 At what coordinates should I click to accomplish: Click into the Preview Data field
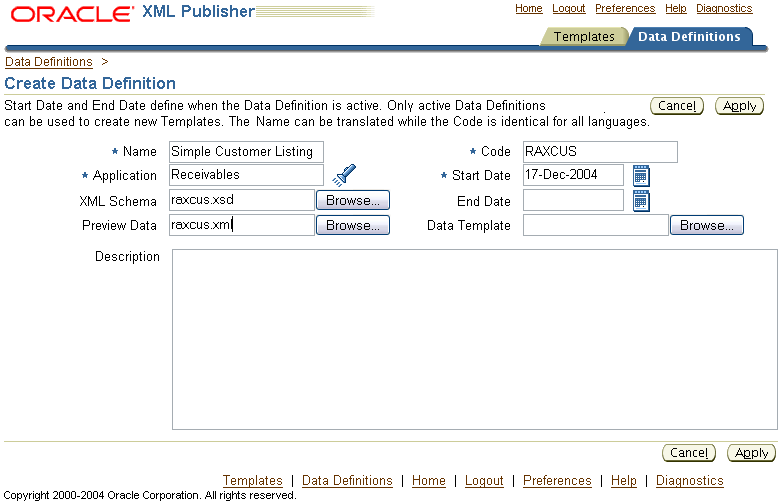[x=242, y=225]
